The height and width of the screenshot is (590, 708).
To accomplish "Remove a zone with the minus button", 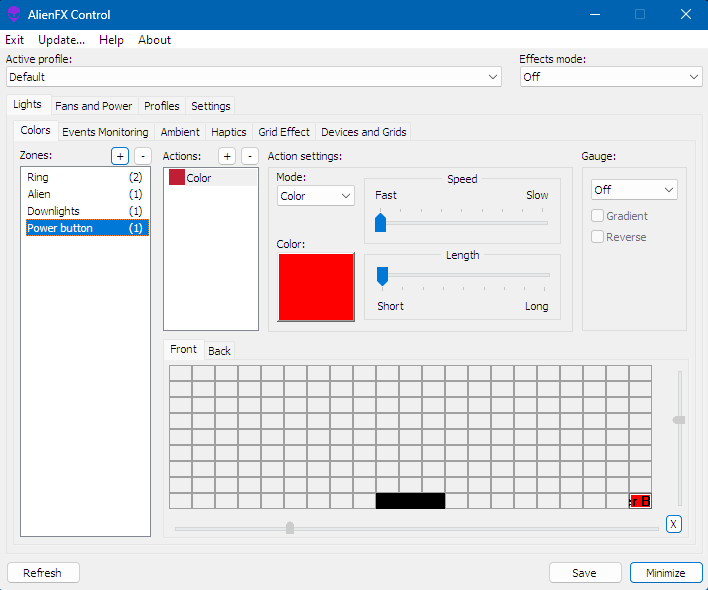I will tap(143, 156).
